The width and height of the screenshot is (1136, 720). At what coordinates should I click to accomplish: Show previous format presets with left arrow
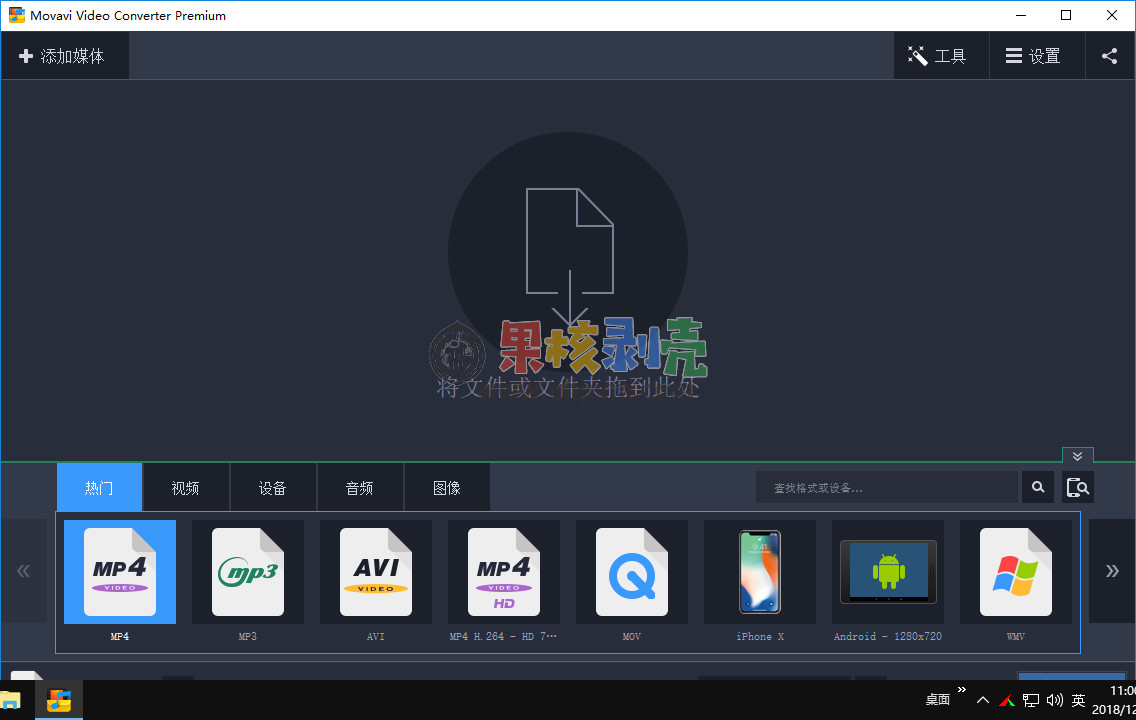[24, 571]
